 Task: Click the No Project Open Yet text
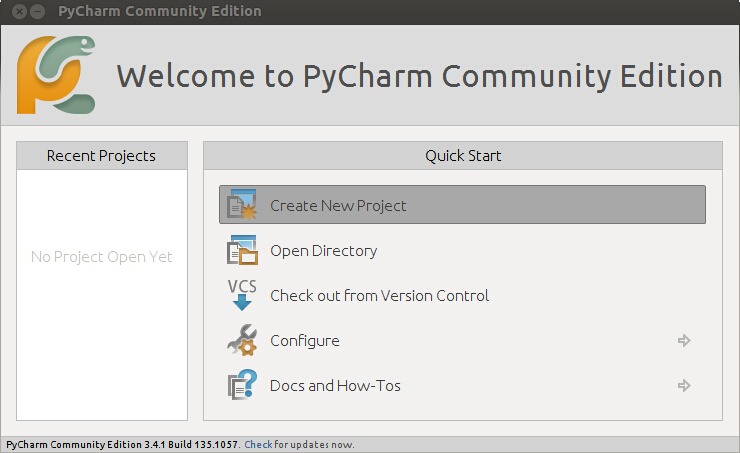(x=101, y=257)
